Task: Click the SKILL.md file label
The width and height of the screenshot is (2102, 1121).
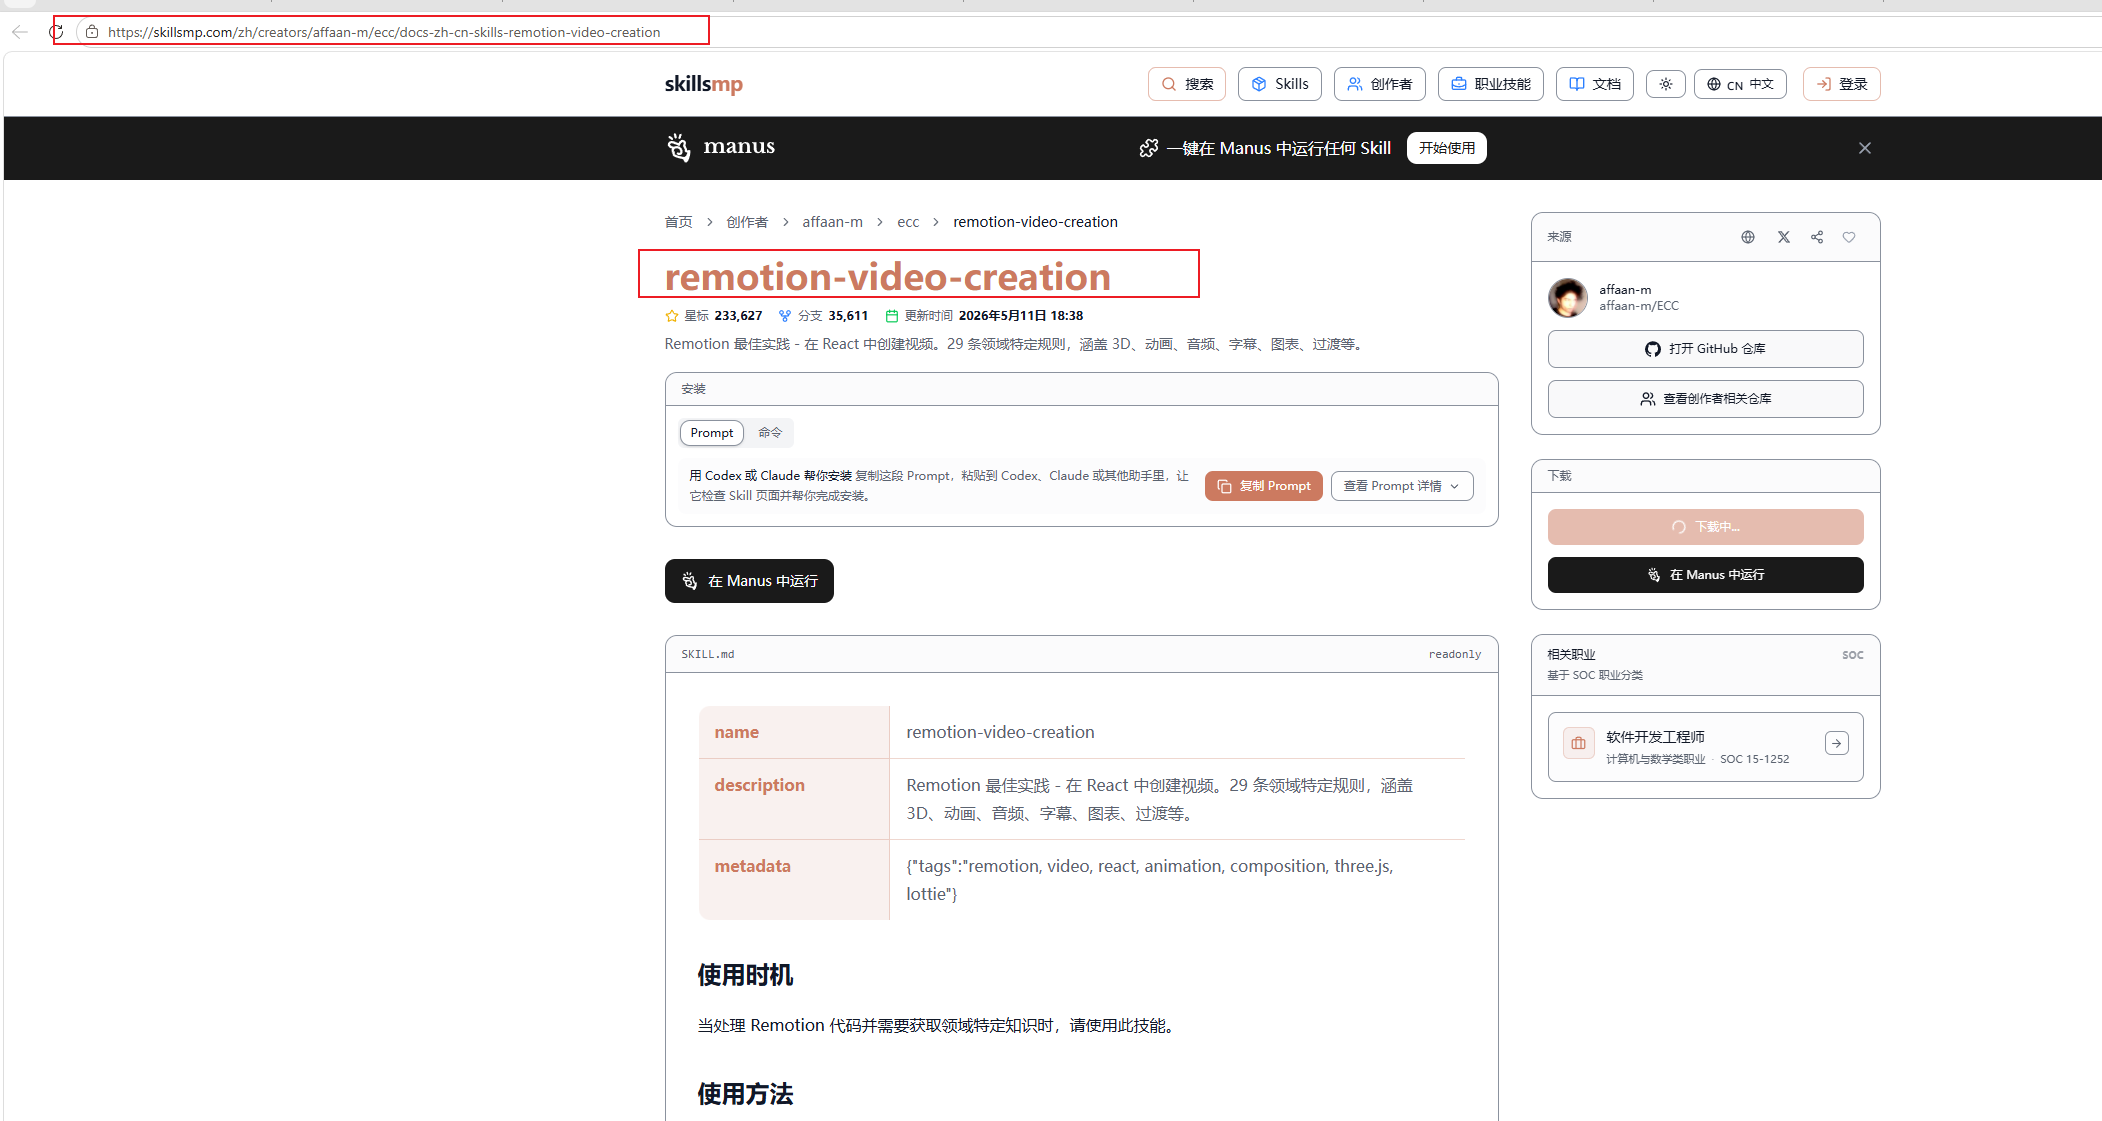Action: [x=708, y=654]
